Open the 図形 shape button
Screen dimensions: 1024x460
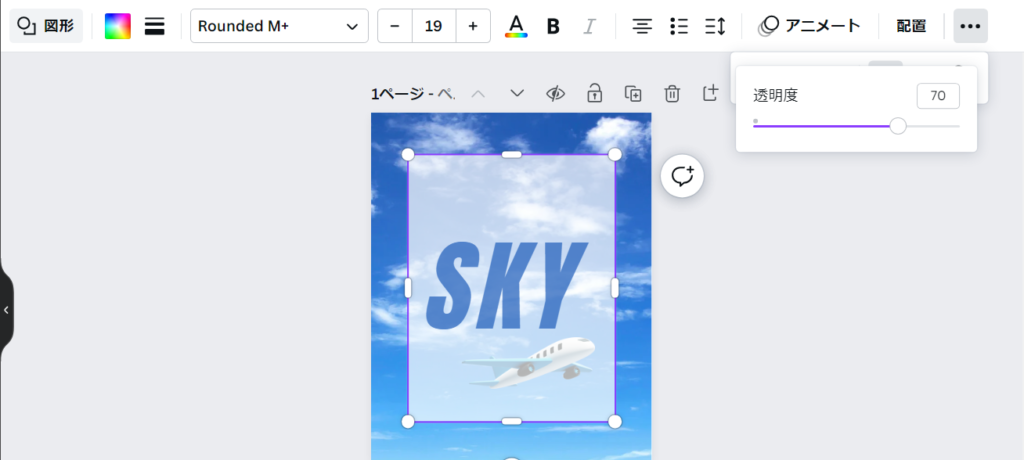(46, 26)
